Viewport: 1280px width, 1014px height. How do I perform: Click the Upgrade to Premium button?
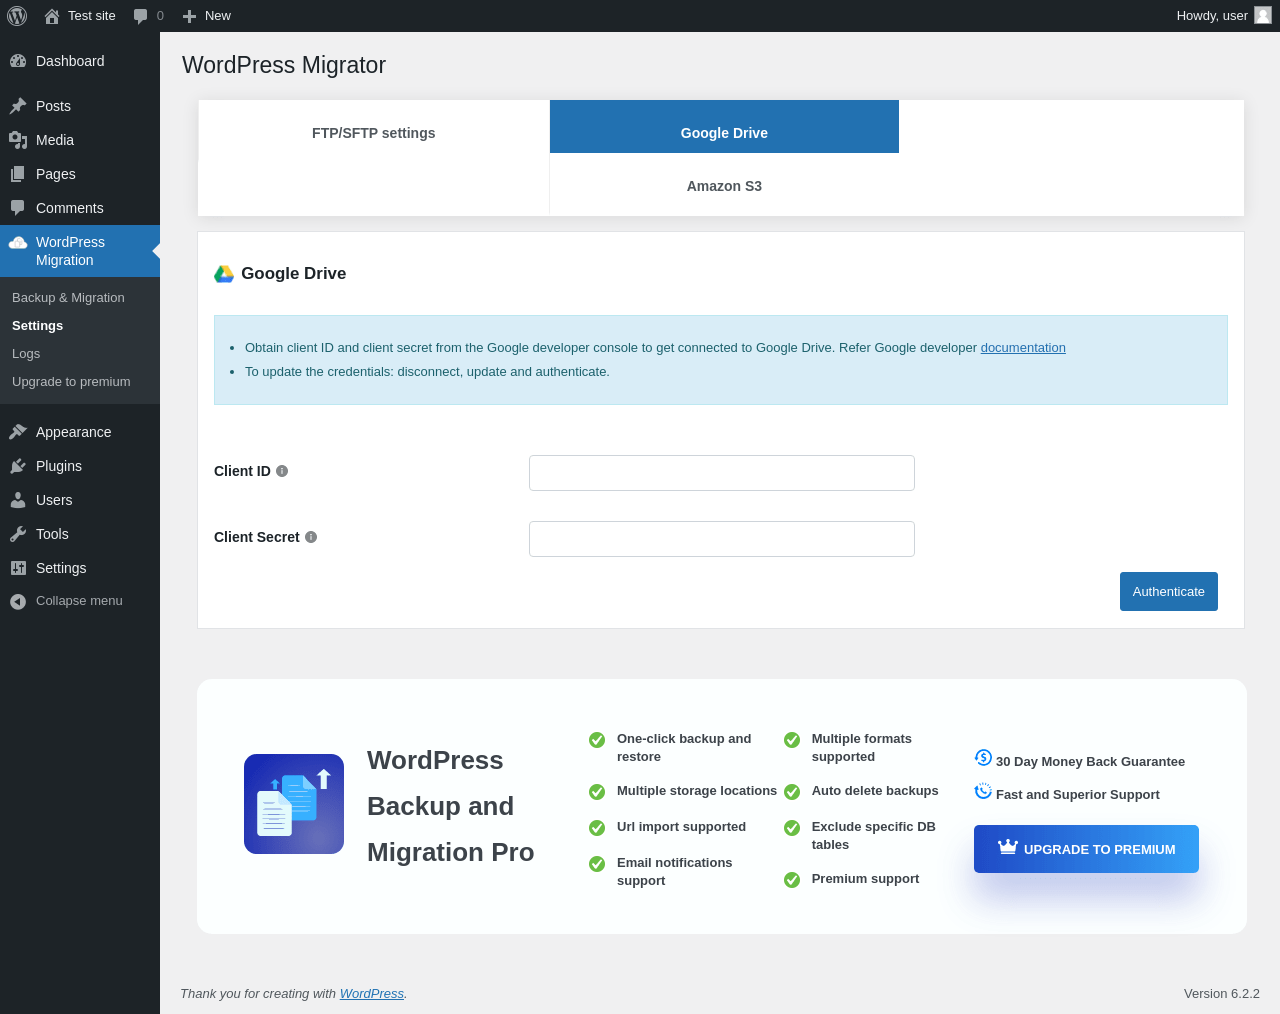click(x=1086, y=849)
